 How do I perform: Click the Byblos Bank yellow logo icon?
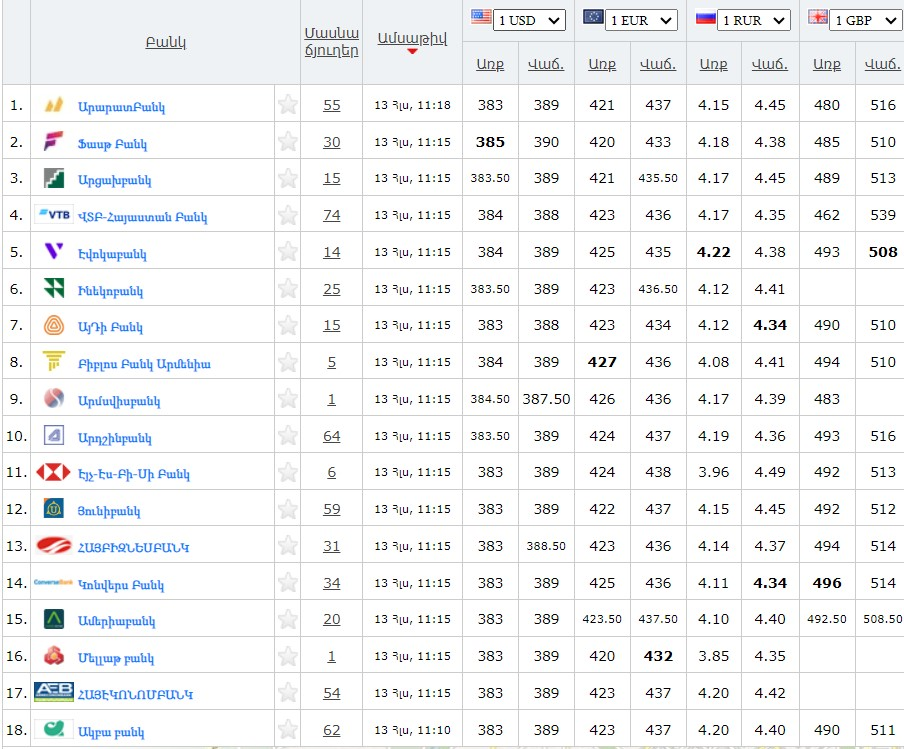[x=54, y=362]
